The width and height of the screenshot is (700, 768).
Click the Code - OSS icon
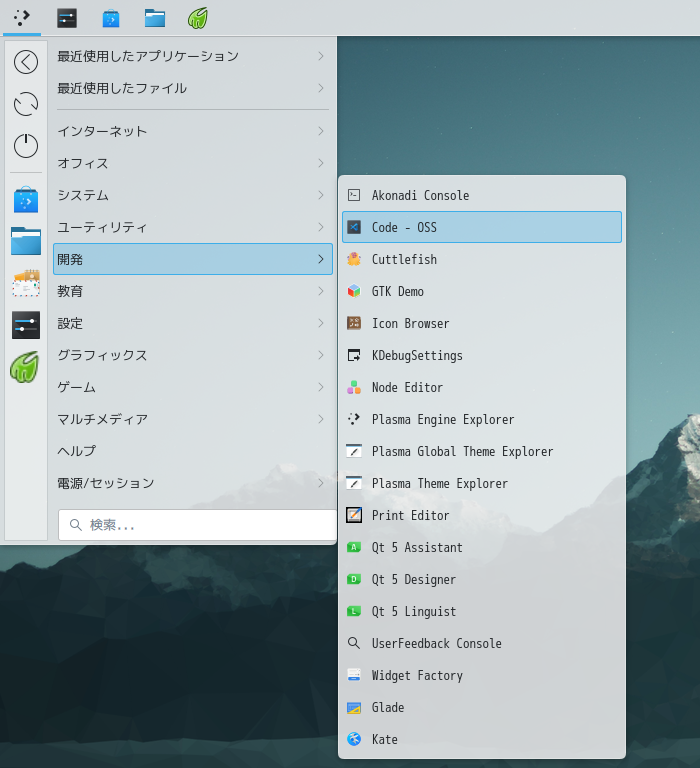(x=354, y=227)
